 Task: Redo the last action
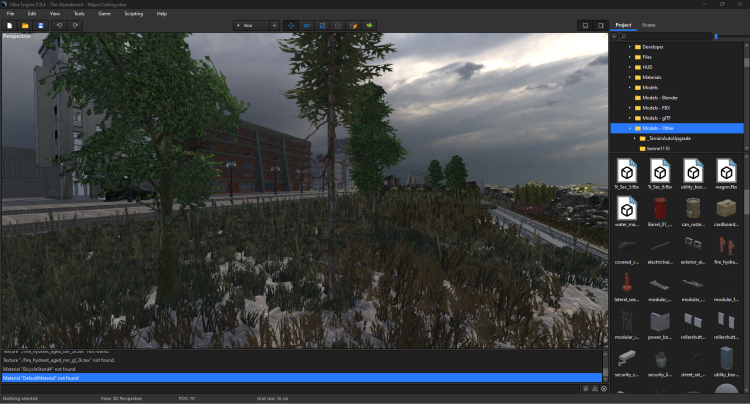75,25
